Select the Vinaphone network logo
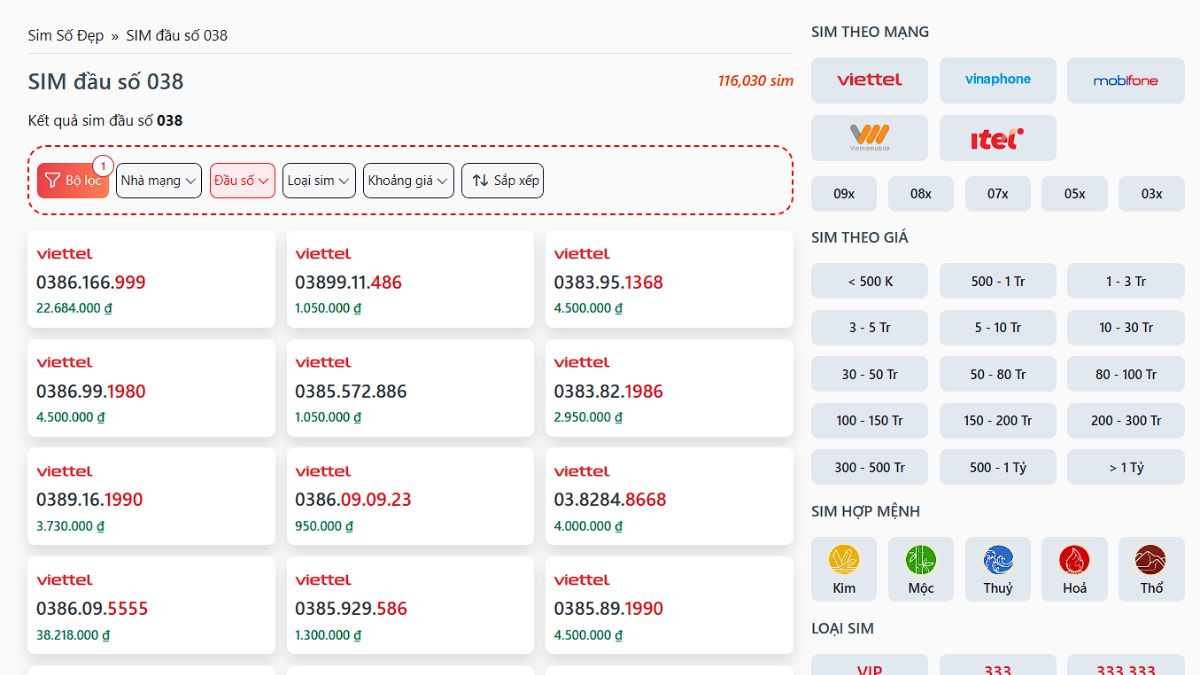The image size is (1200, 675). 997,80
